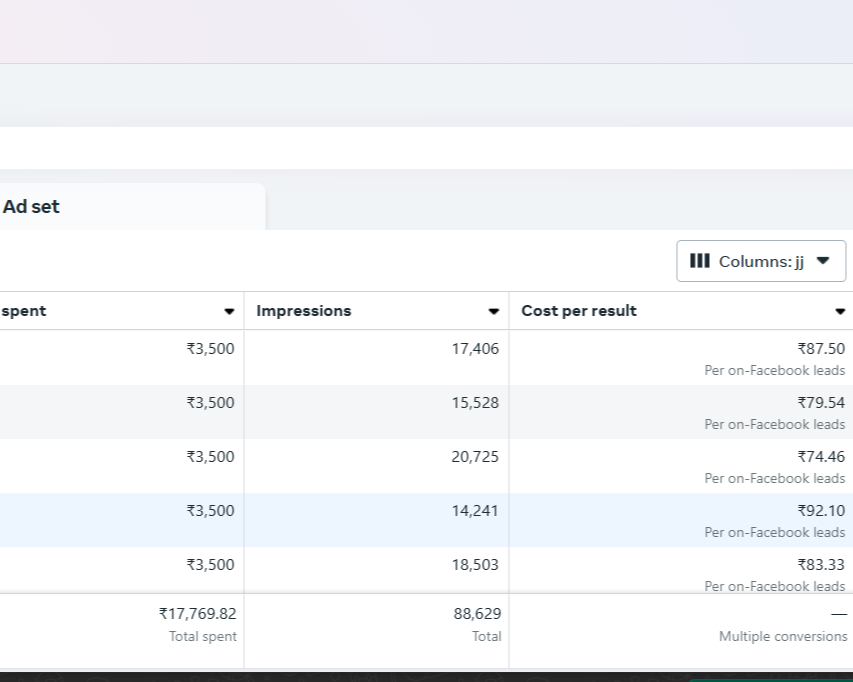
Task: Click the ₹92.10 cost per result value
Action: coord(821,510)
